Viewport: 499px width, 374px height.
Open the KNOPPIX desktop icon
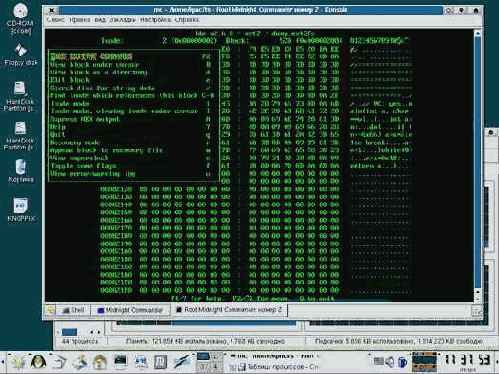tap(21, 210)
